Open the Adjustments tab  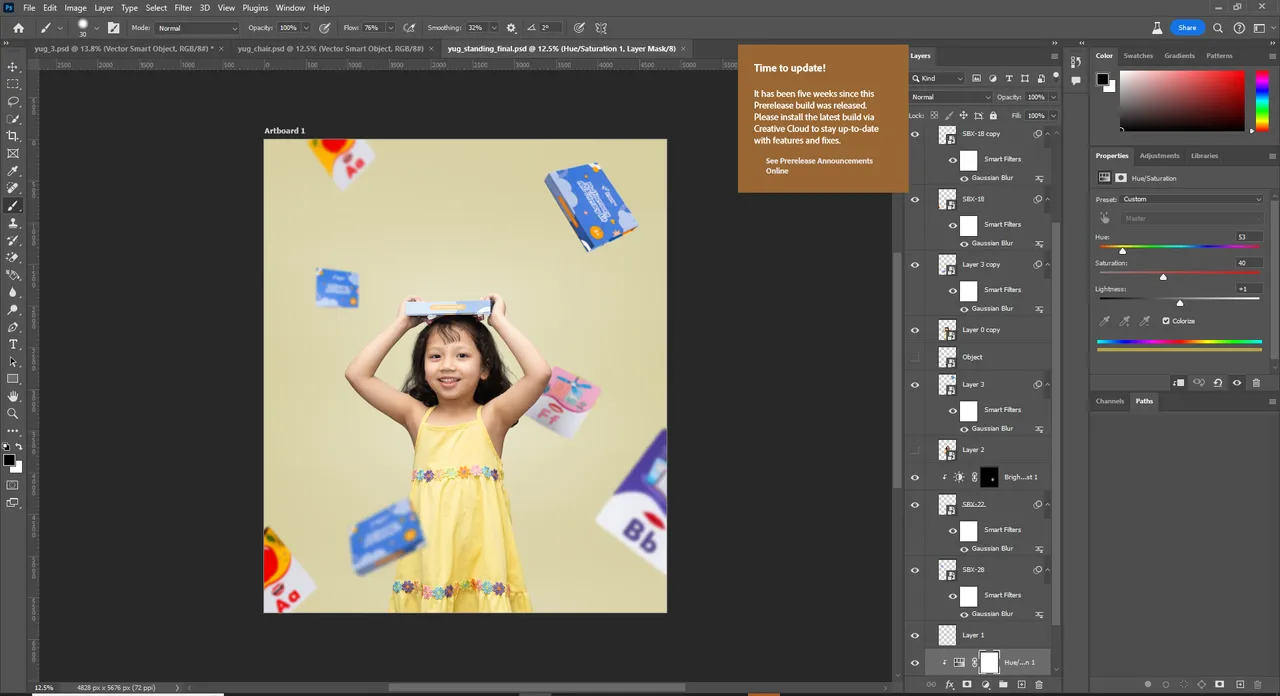(x=1160, y=156)
